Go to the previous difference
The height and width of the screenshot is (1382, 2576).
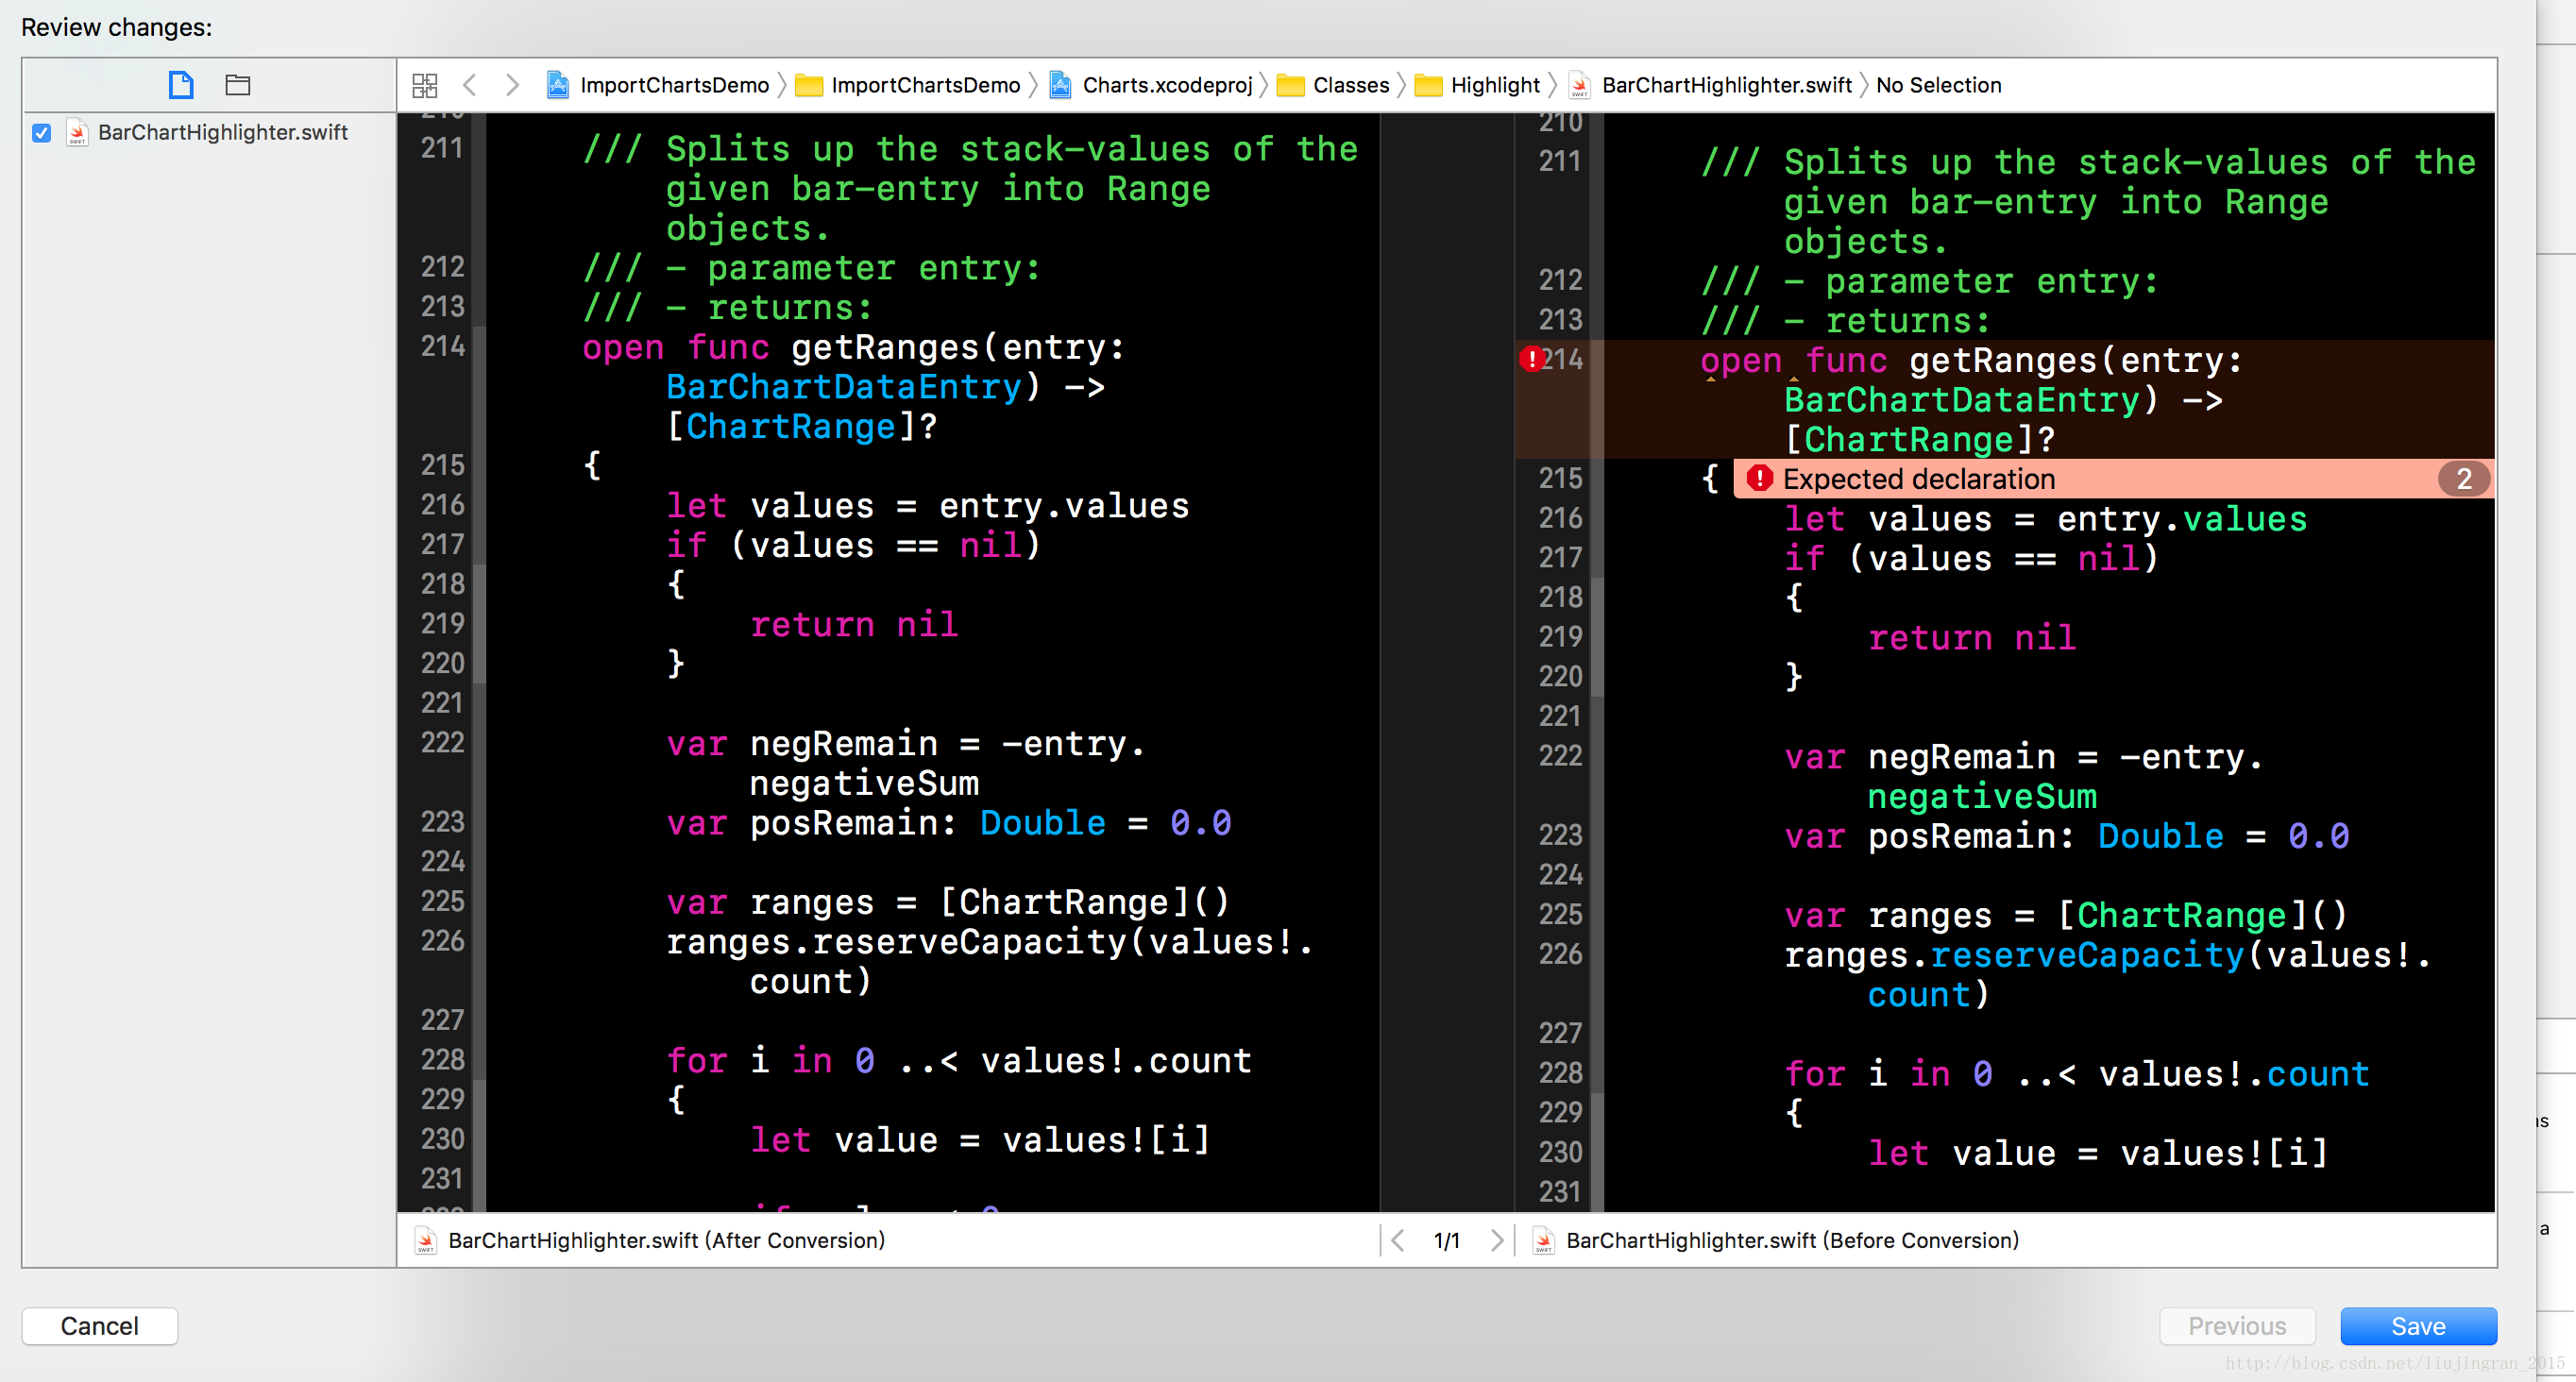1398,1240
